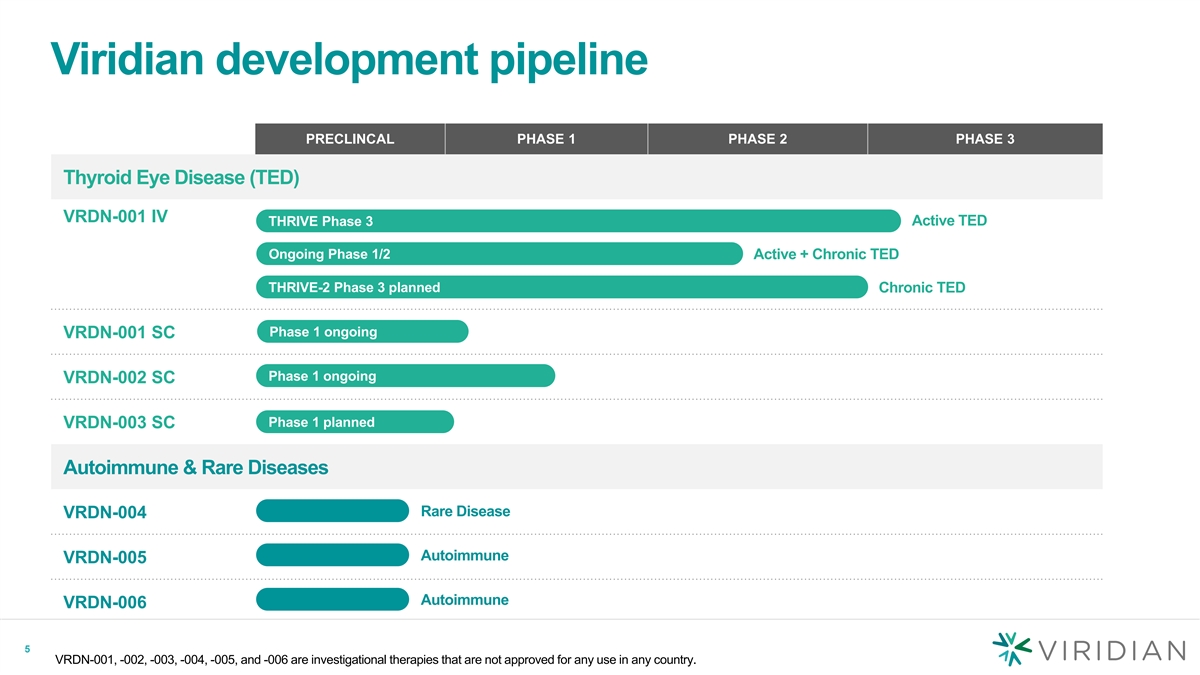Click the VRDN-004 preclinical bar
This screenshot has width=1200, height=675.
click(332, 511)
